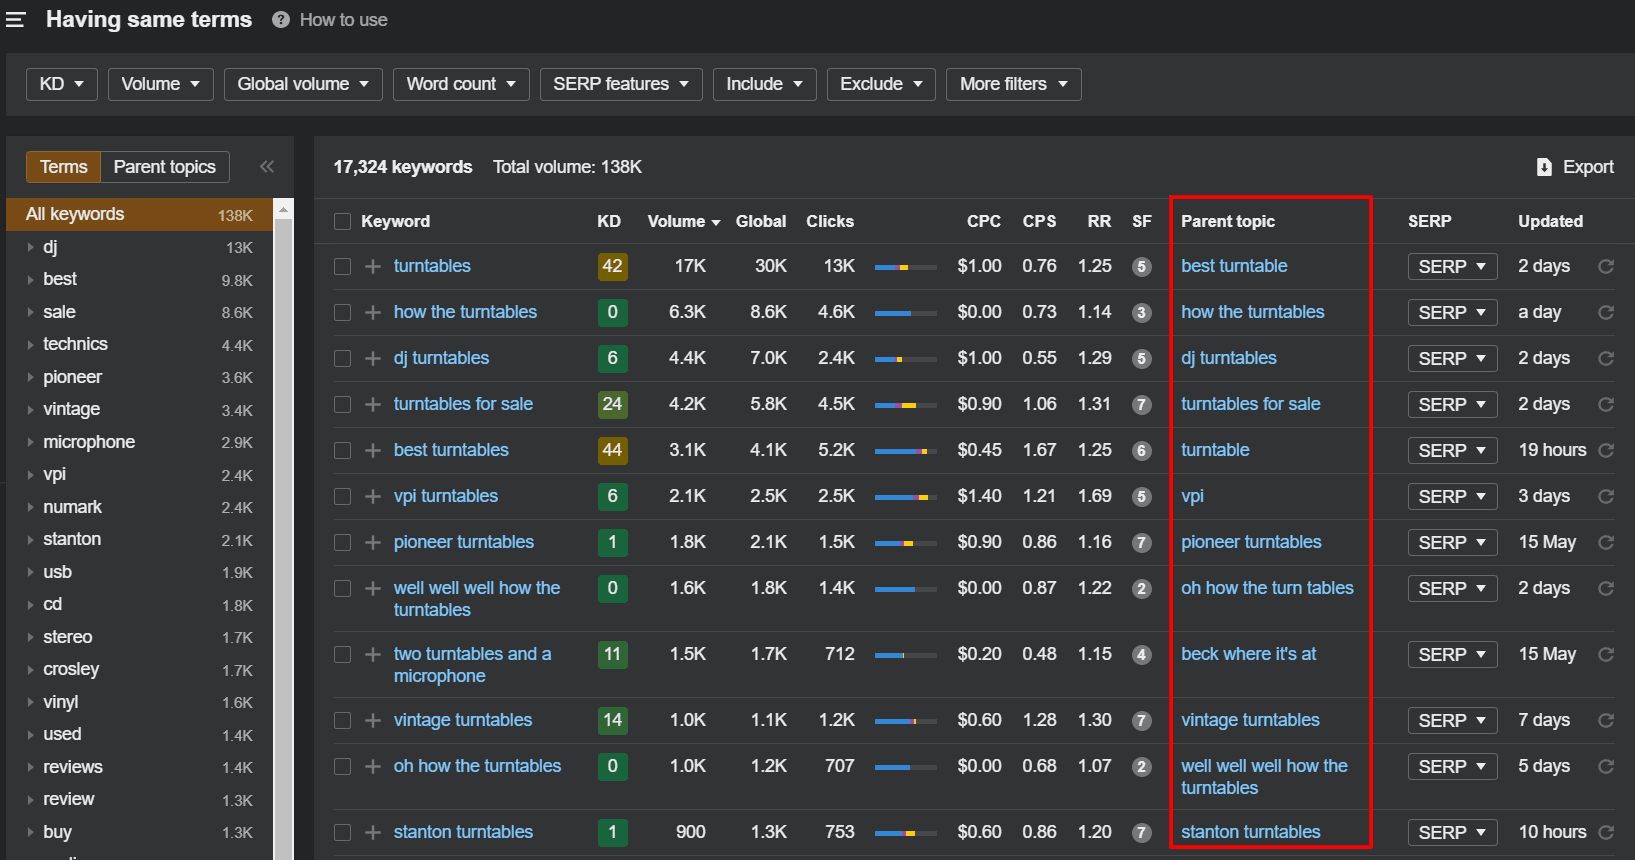This screenshot has height=860, width=1635.
Task: Click parent topic 'beck where it's at'
Action: pyautogui.click(x=1248, y=654)
